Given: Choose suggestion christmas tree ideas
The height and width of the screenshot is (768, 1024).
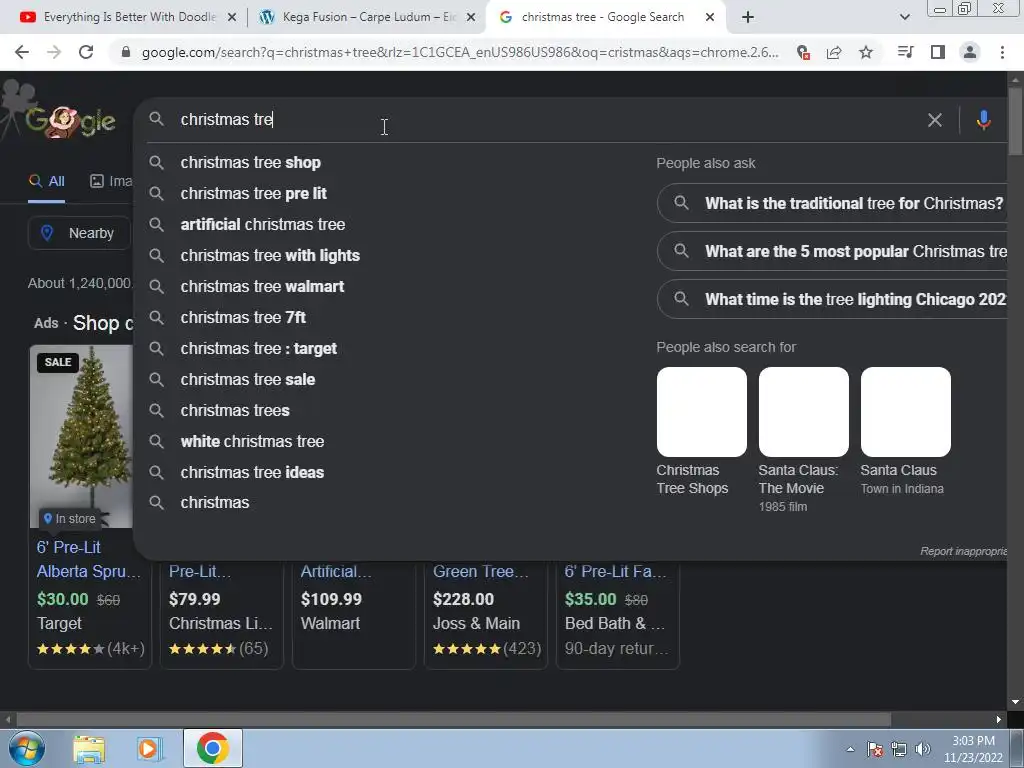Looking at the screenshot, I should point(252,473).
